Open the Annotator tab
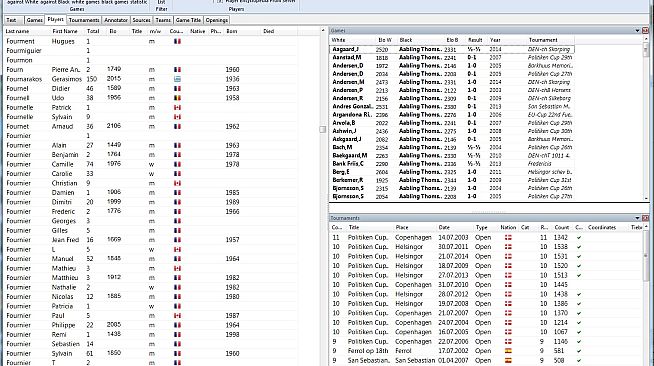The height and width of the screenshot is (366, 654). [x=116, y=20]
